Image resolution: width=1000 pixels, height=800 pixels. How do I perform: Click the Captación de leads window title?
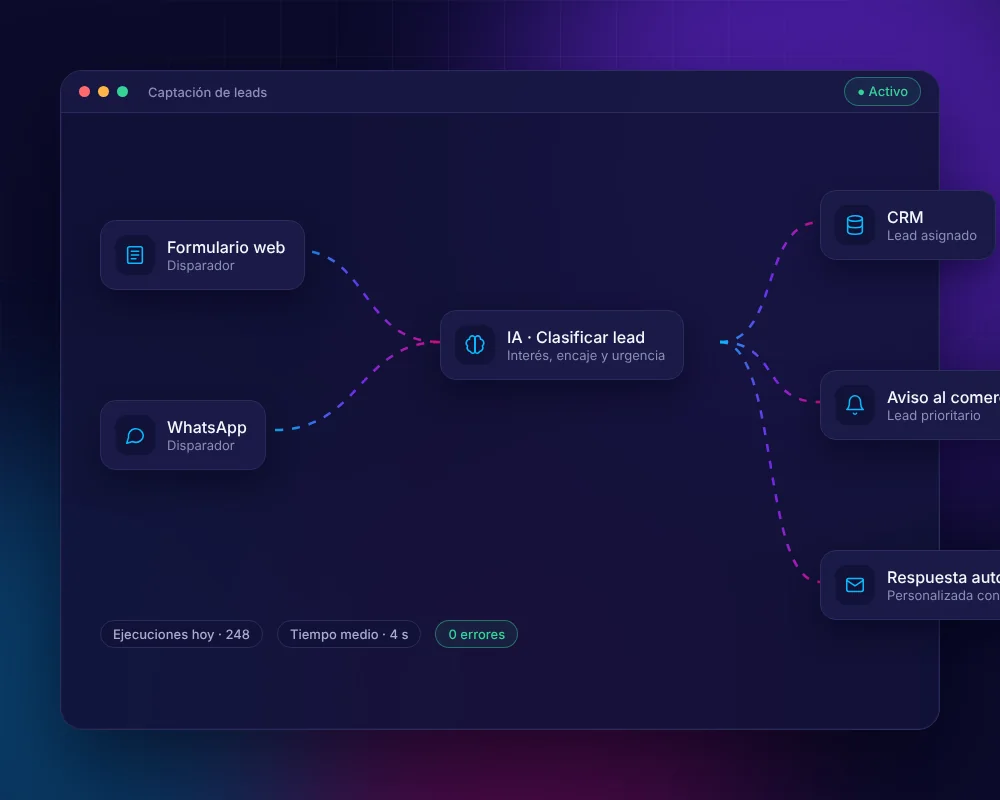[207, 93]
